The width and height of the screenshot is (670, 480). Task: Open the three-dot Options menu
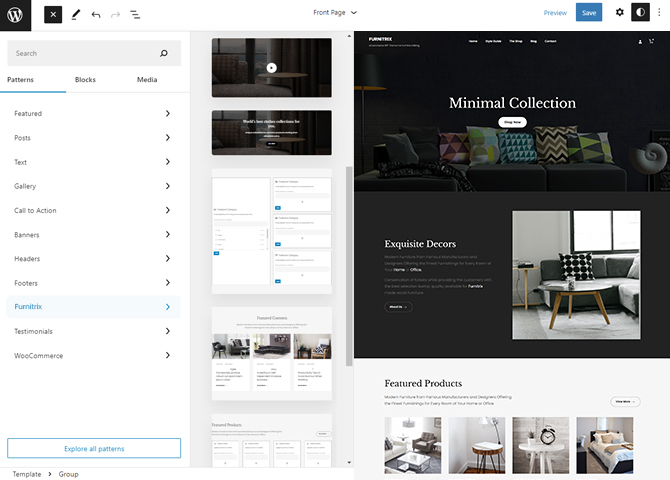coord(659,13)
